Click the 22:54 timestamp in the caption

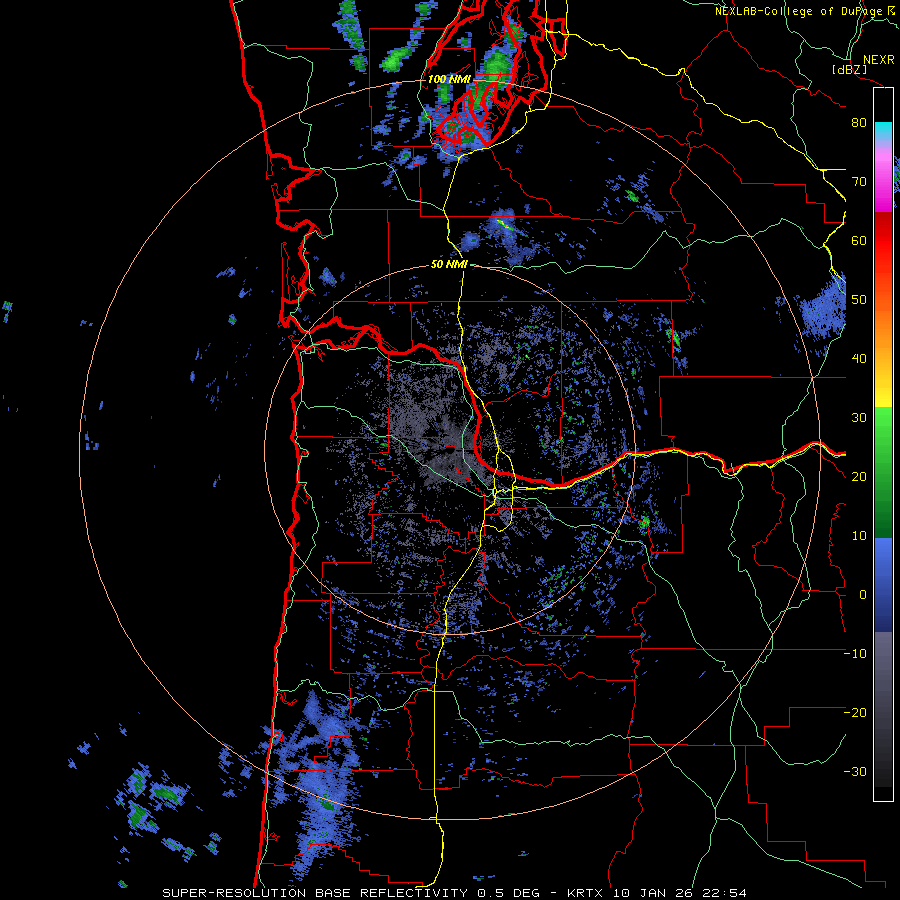727,893
